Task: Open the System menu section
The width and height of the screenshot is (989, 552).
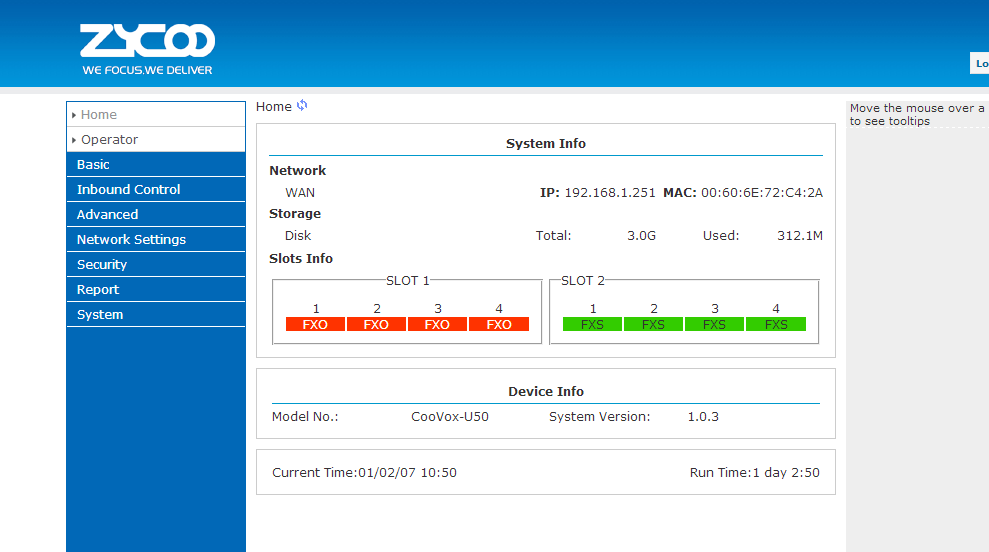Action: 100,315
